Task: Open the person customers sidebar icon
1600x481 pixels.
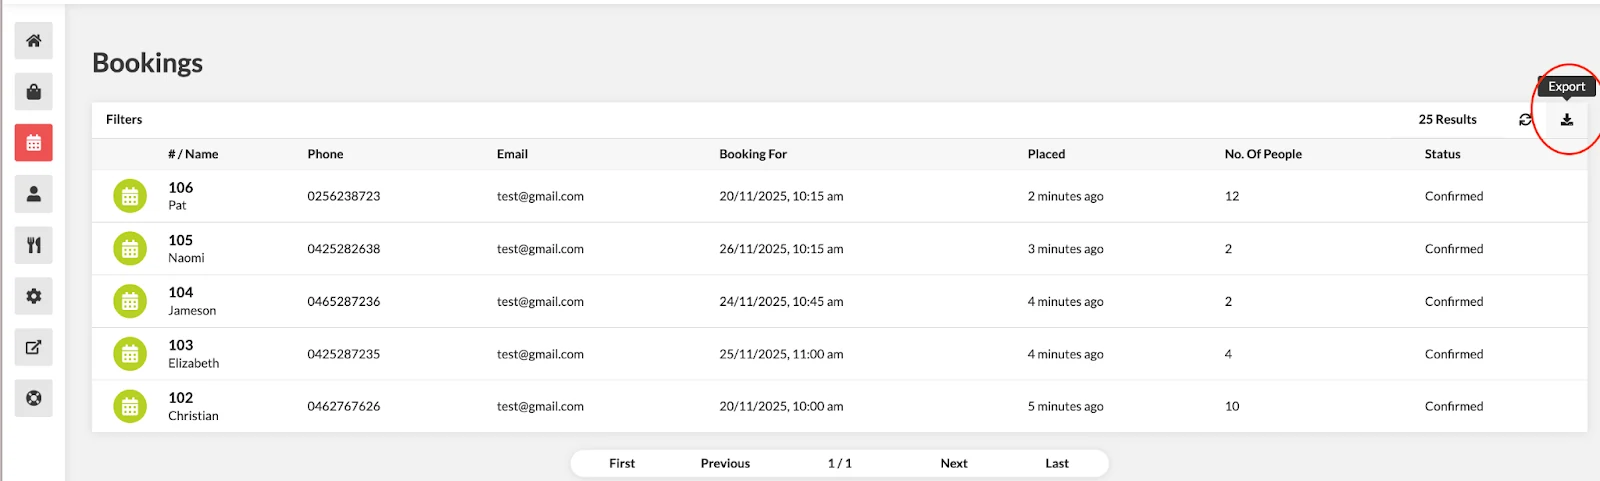Action: click(33, 194)
